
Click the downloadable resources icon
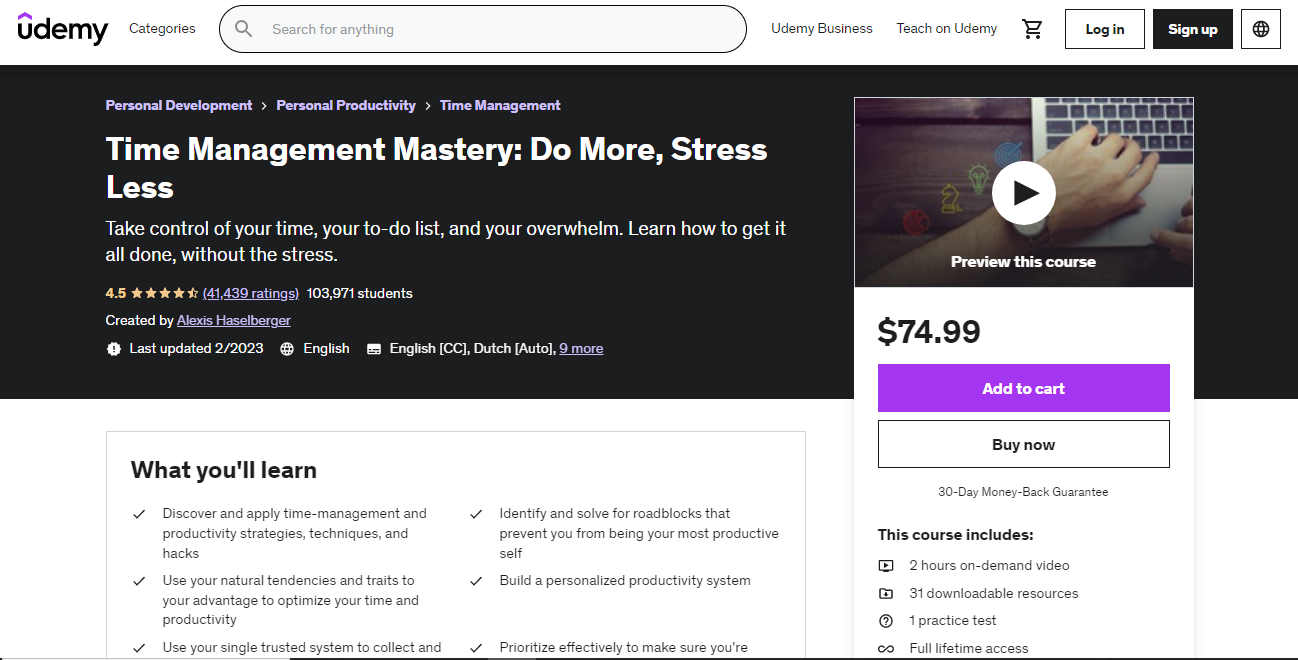886,593
